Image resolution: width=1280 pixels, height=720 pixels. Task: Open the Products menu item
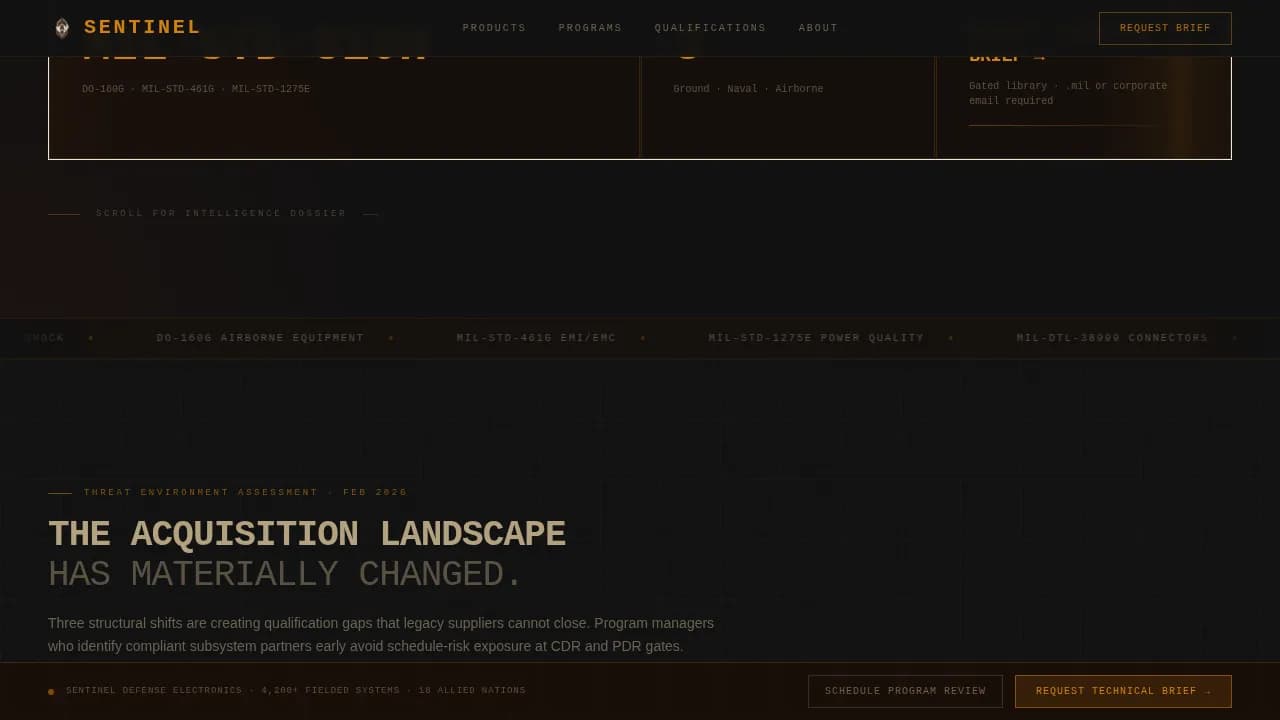[x=494, y=28]
